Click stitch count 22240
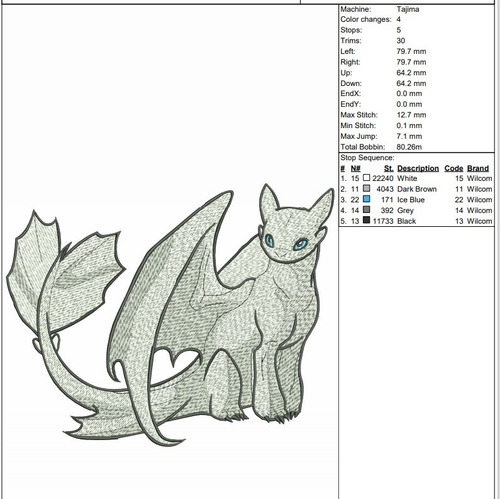 383,178
